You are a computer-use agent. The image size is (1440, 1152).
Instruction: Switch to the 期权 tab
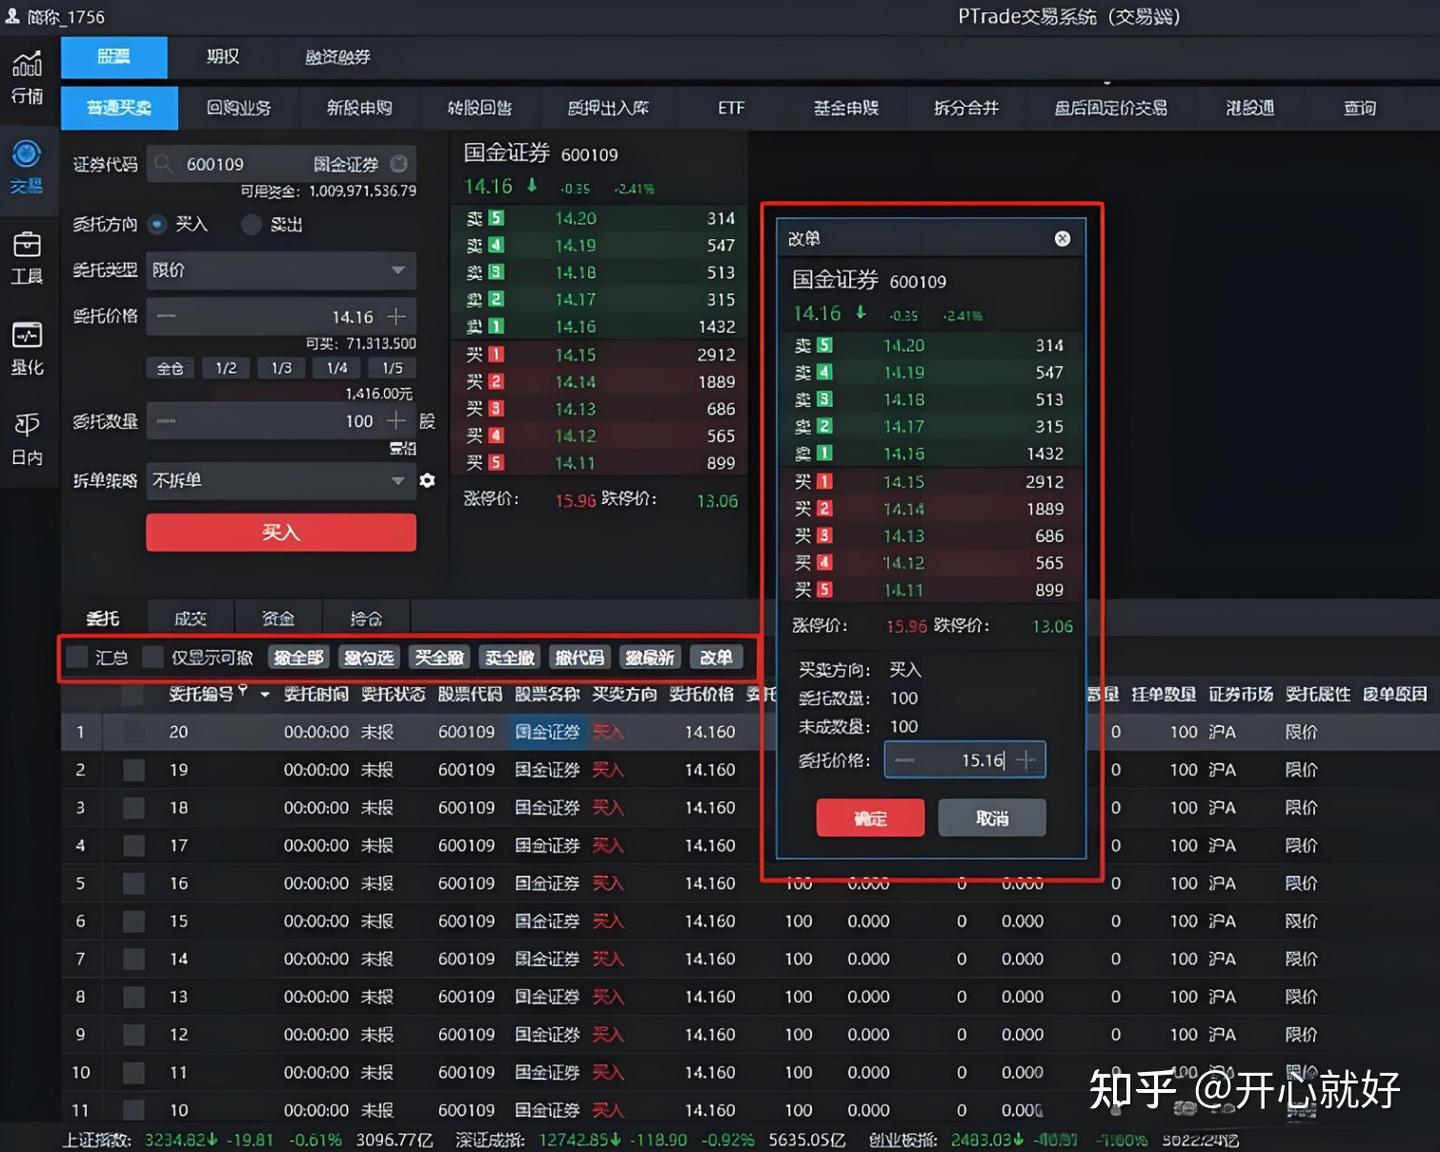221,57
